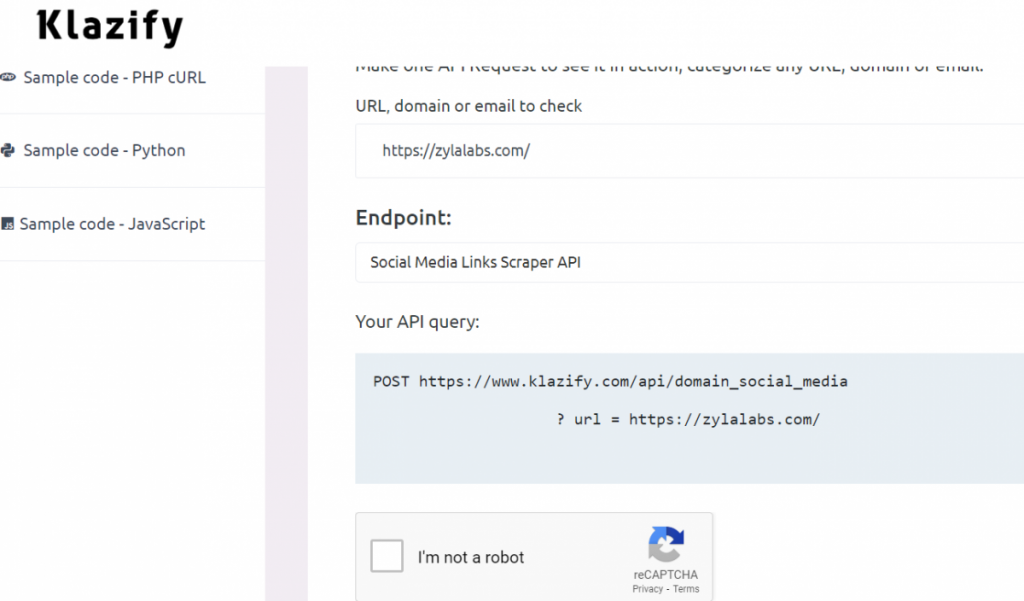Image resolution: width=1024 pixels, height=601 pixels.
Task: Click the 'Endpoint:' heading
Action: point(403,218)
